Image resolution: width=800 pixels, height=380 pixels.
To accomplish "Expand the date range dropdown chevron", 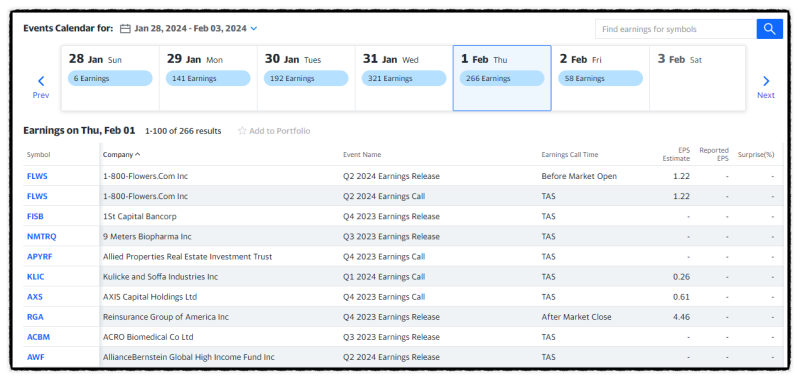I will 254,29.
